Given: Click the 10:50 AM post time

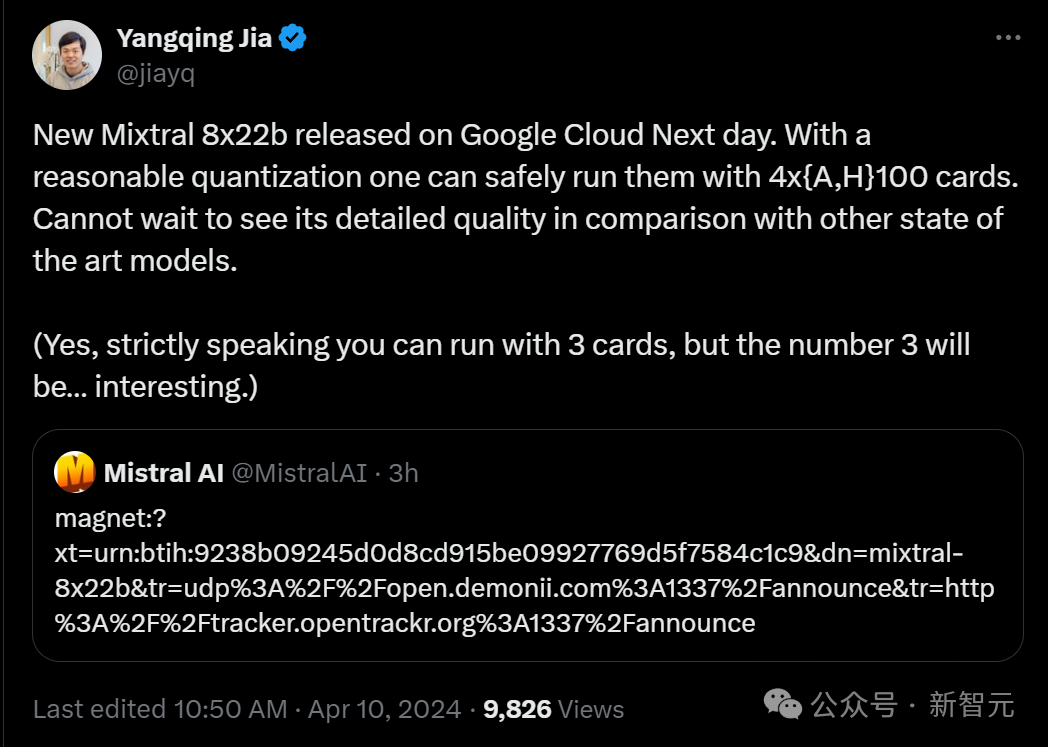Looking at the screenshot, I should click(231, 709).
